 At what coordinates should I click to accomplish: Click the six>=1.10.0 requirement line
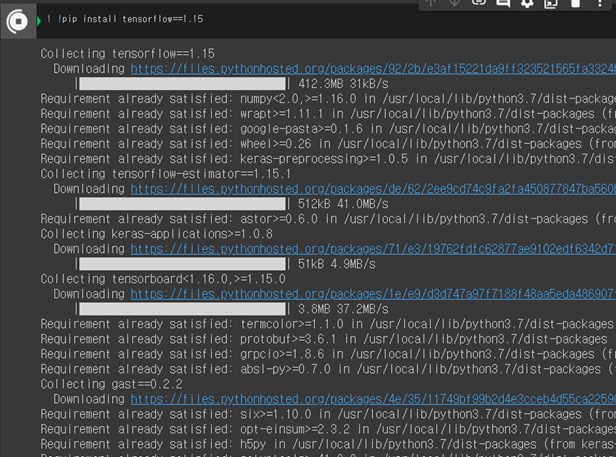coord(328,414)
